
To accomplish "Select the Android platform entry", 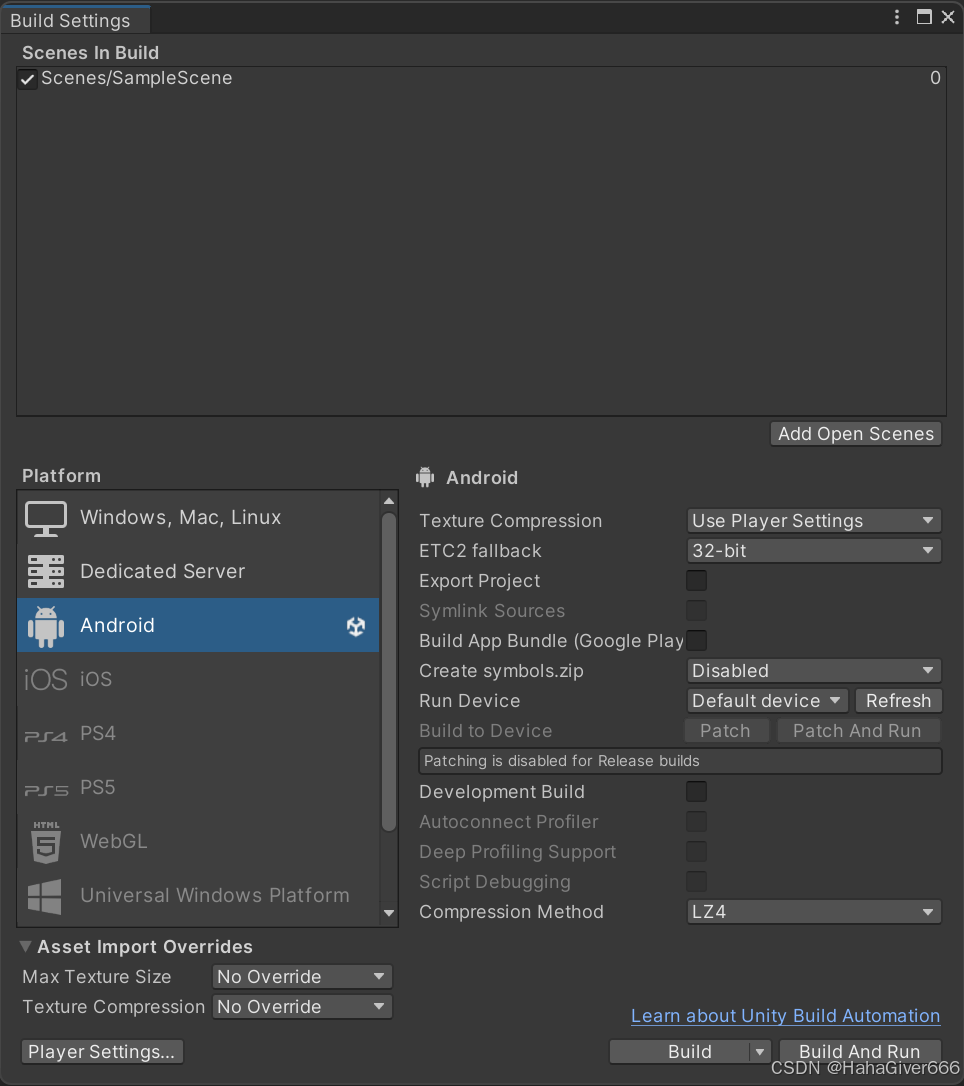I will coord(198,625).
